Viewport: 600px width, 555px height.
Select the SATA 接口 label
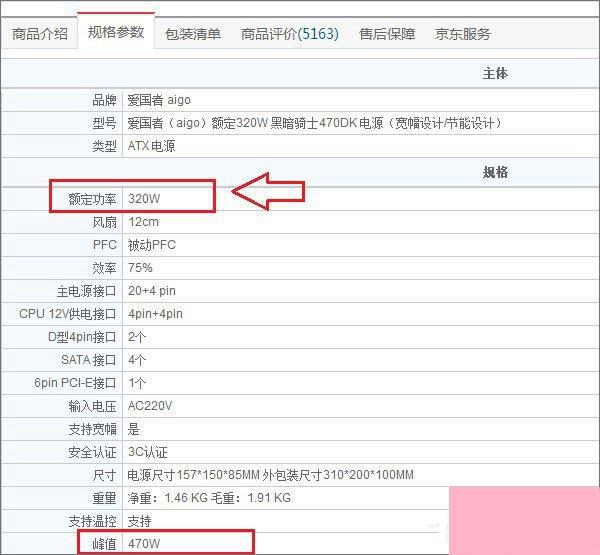(89, 360)
